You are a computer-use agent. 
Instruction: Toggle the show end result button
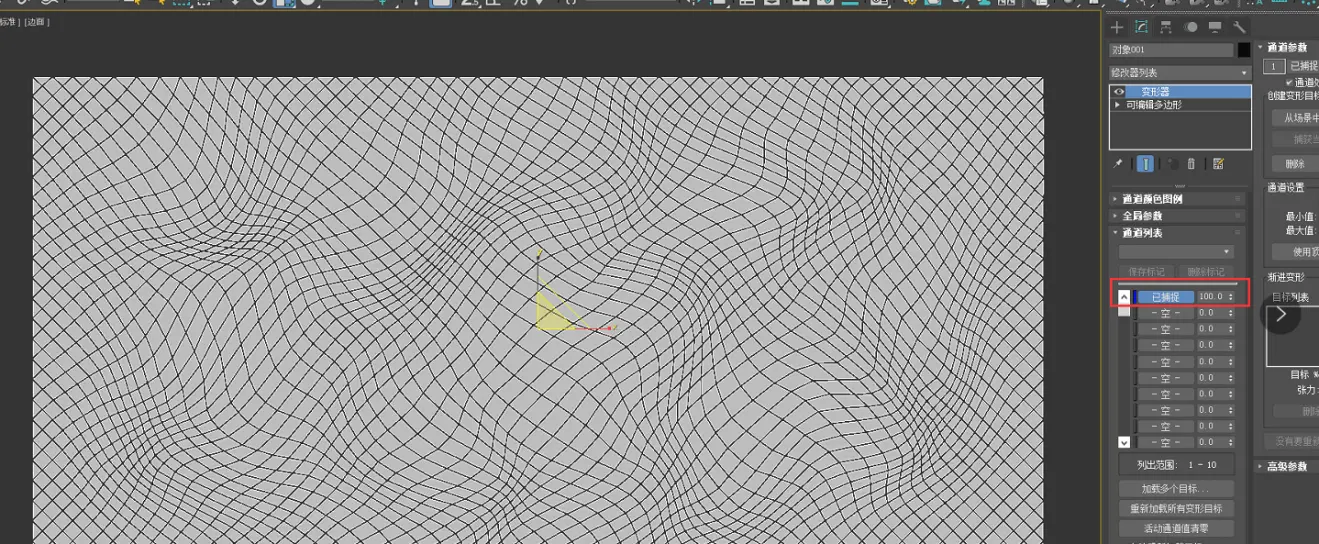(x=1145, y=164)
